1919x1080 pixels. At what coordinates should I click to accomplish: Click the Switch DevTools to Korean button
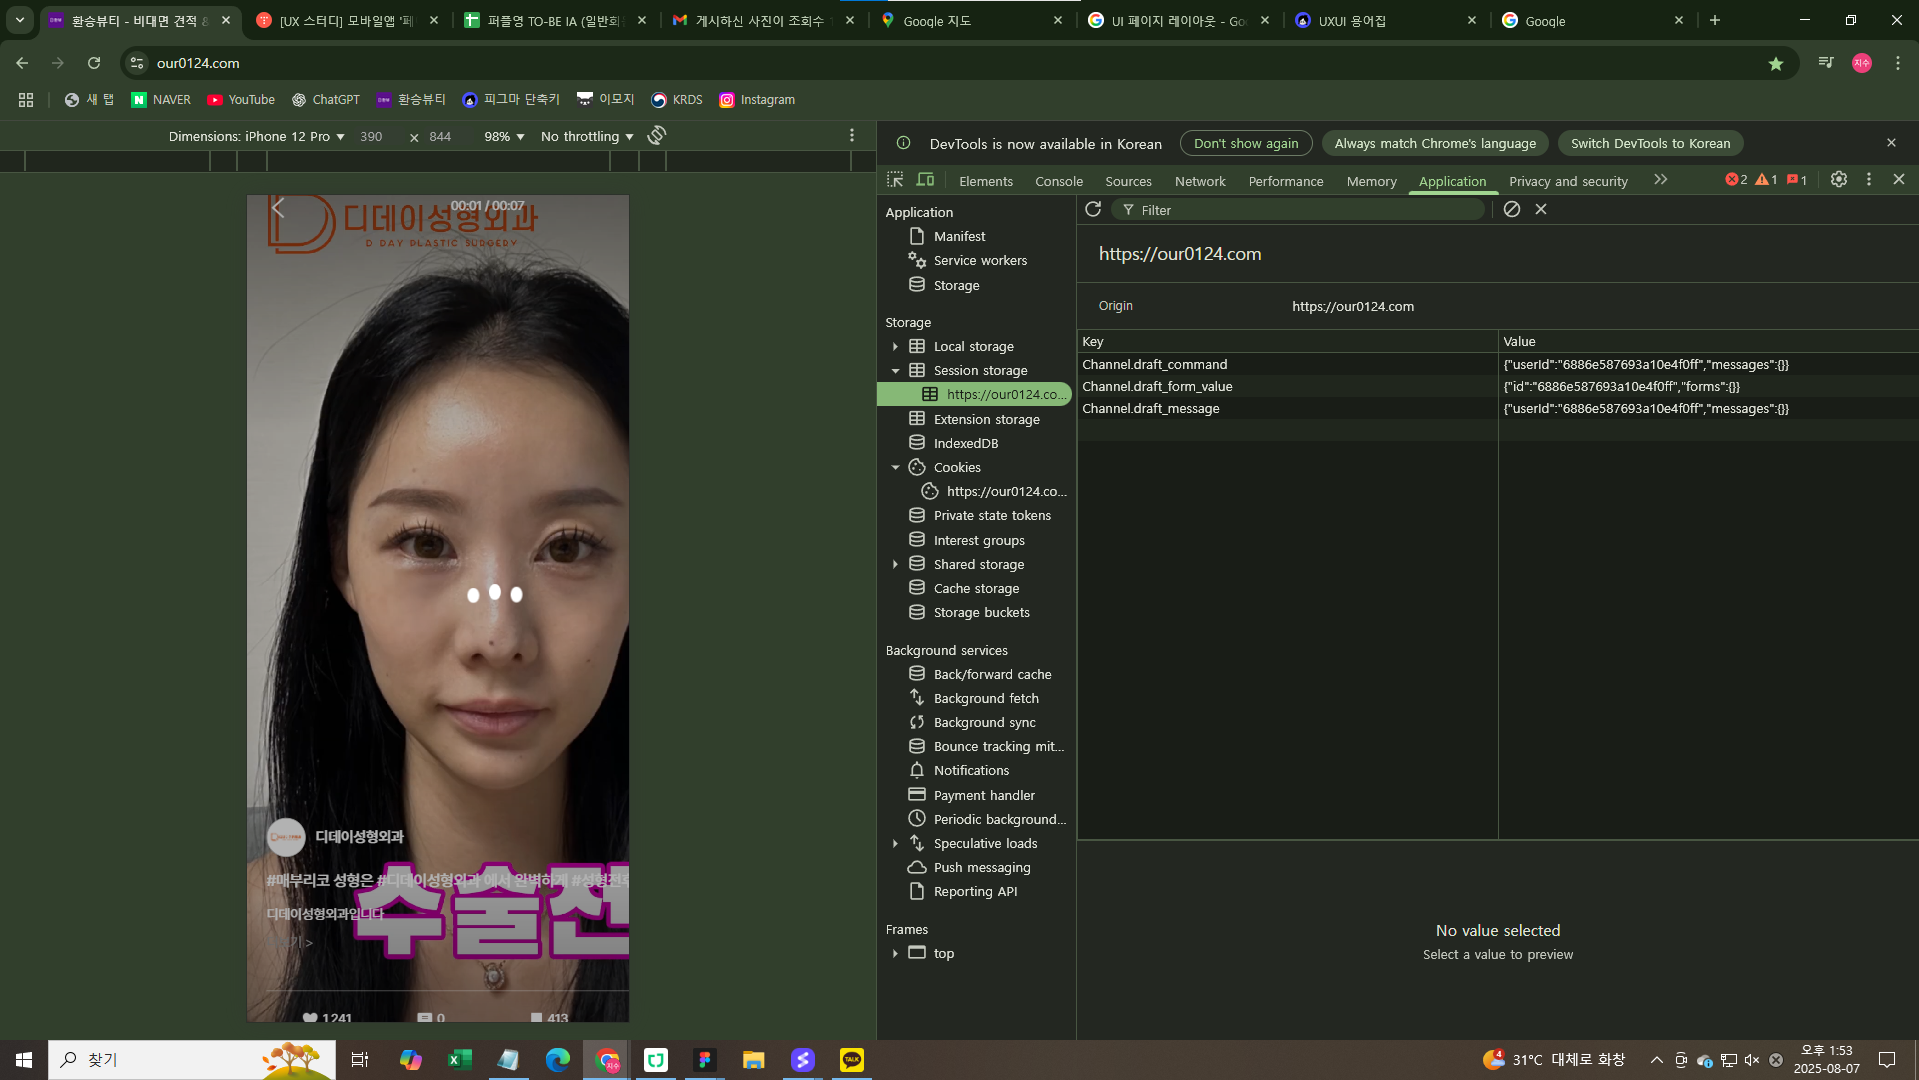1650,143
